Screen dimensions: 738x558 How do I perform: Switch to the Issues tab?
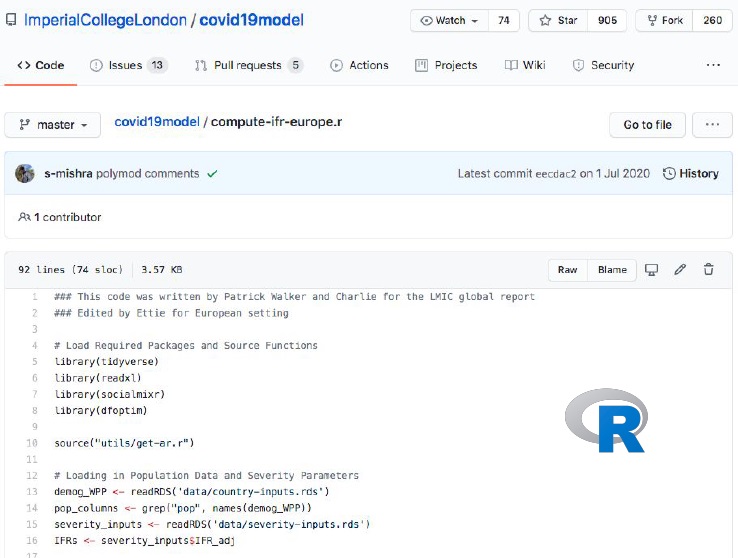(x=127, y=65)
